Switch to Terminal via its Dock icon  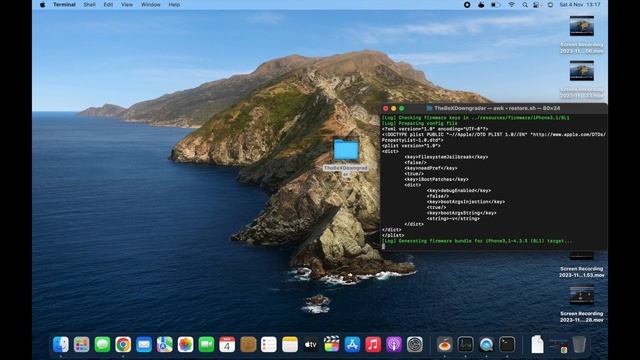[507, 344]
